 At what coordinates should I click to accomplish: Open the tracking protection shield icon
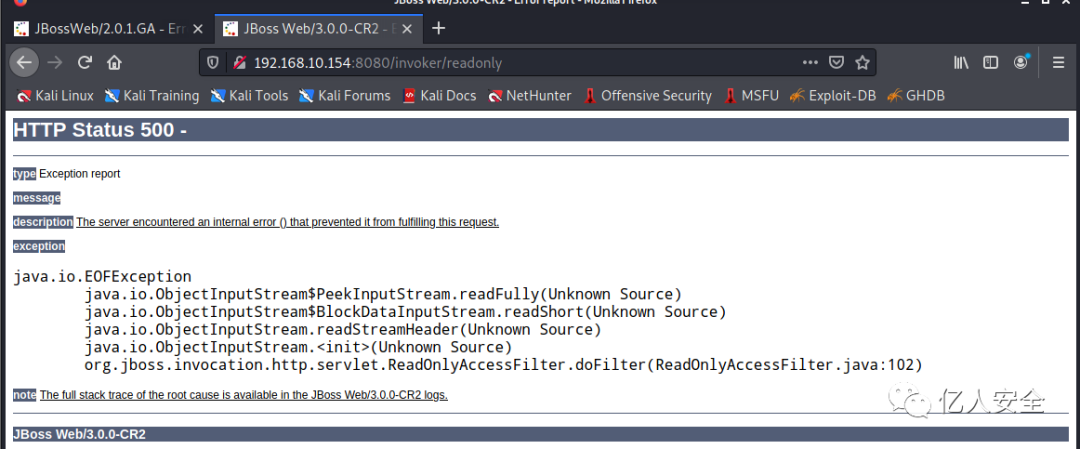pos(214,63)
